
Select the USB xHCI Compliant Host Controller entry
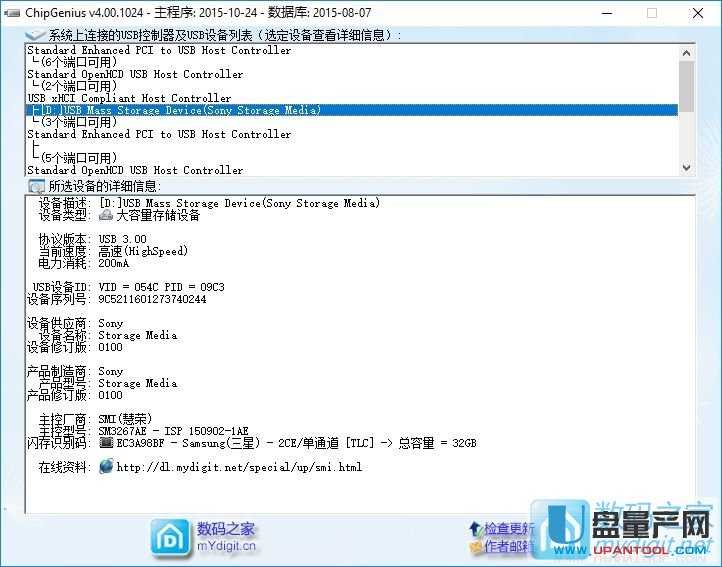[x=128, y=98]
